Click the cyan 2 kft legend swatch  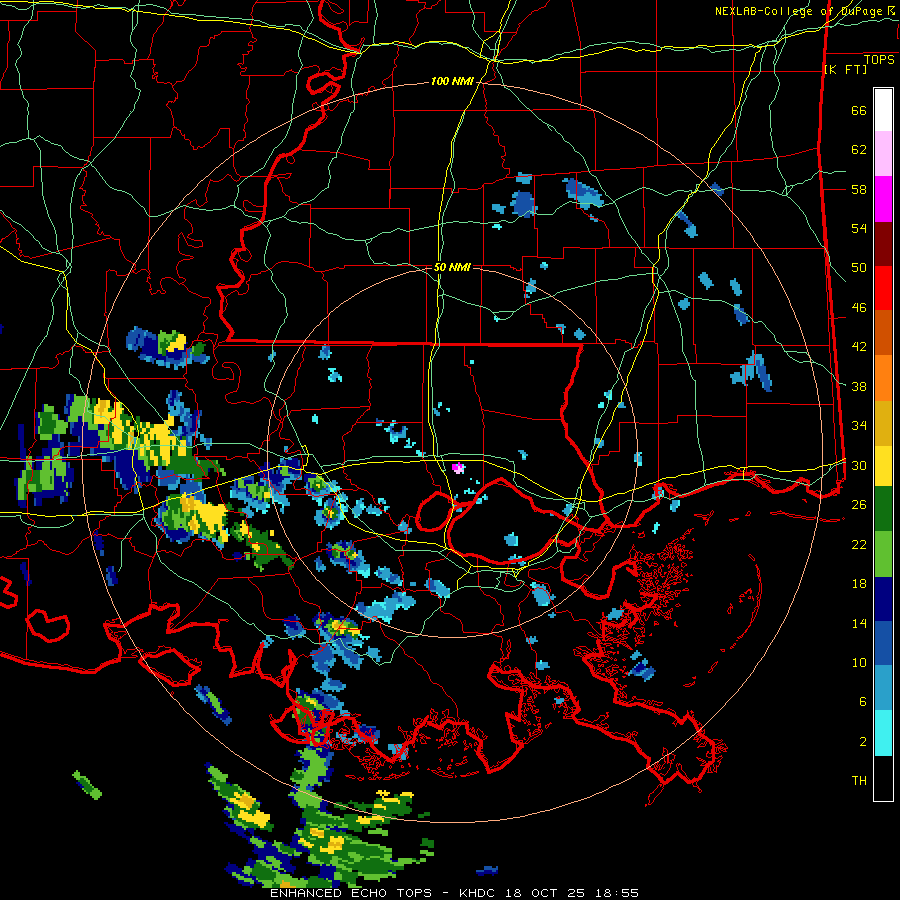[883, 733]
